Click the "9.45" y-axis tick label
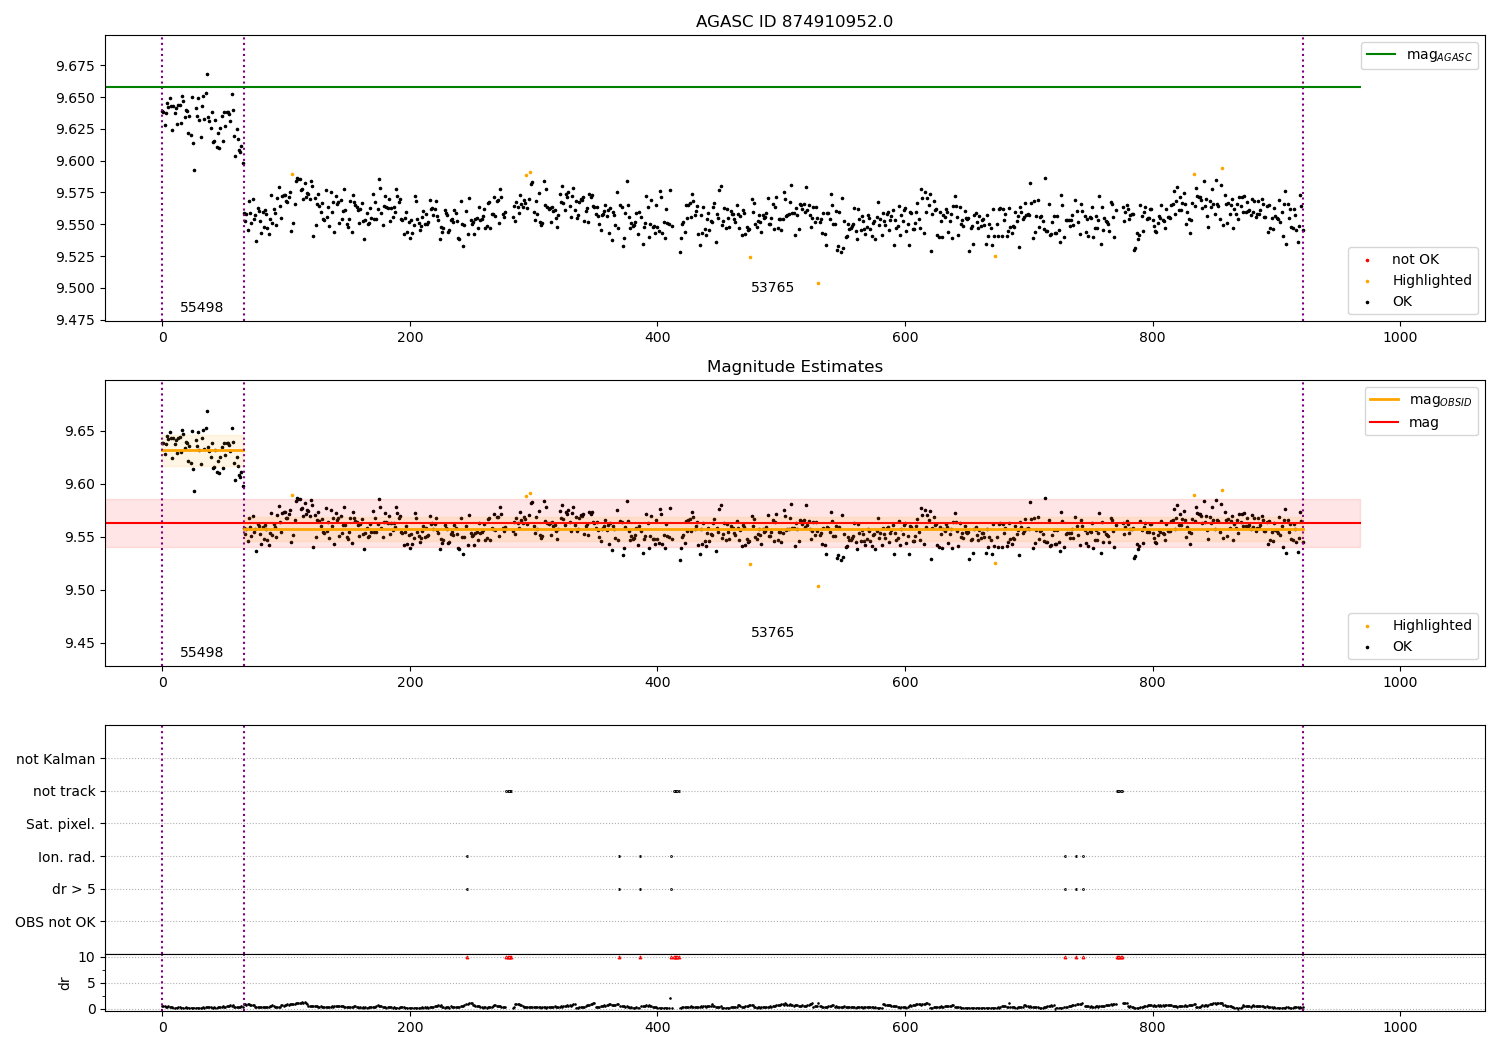Image resolution: width=1500 pixels, height=1050 pixels. pyautogui.click(x=79, y=643)
